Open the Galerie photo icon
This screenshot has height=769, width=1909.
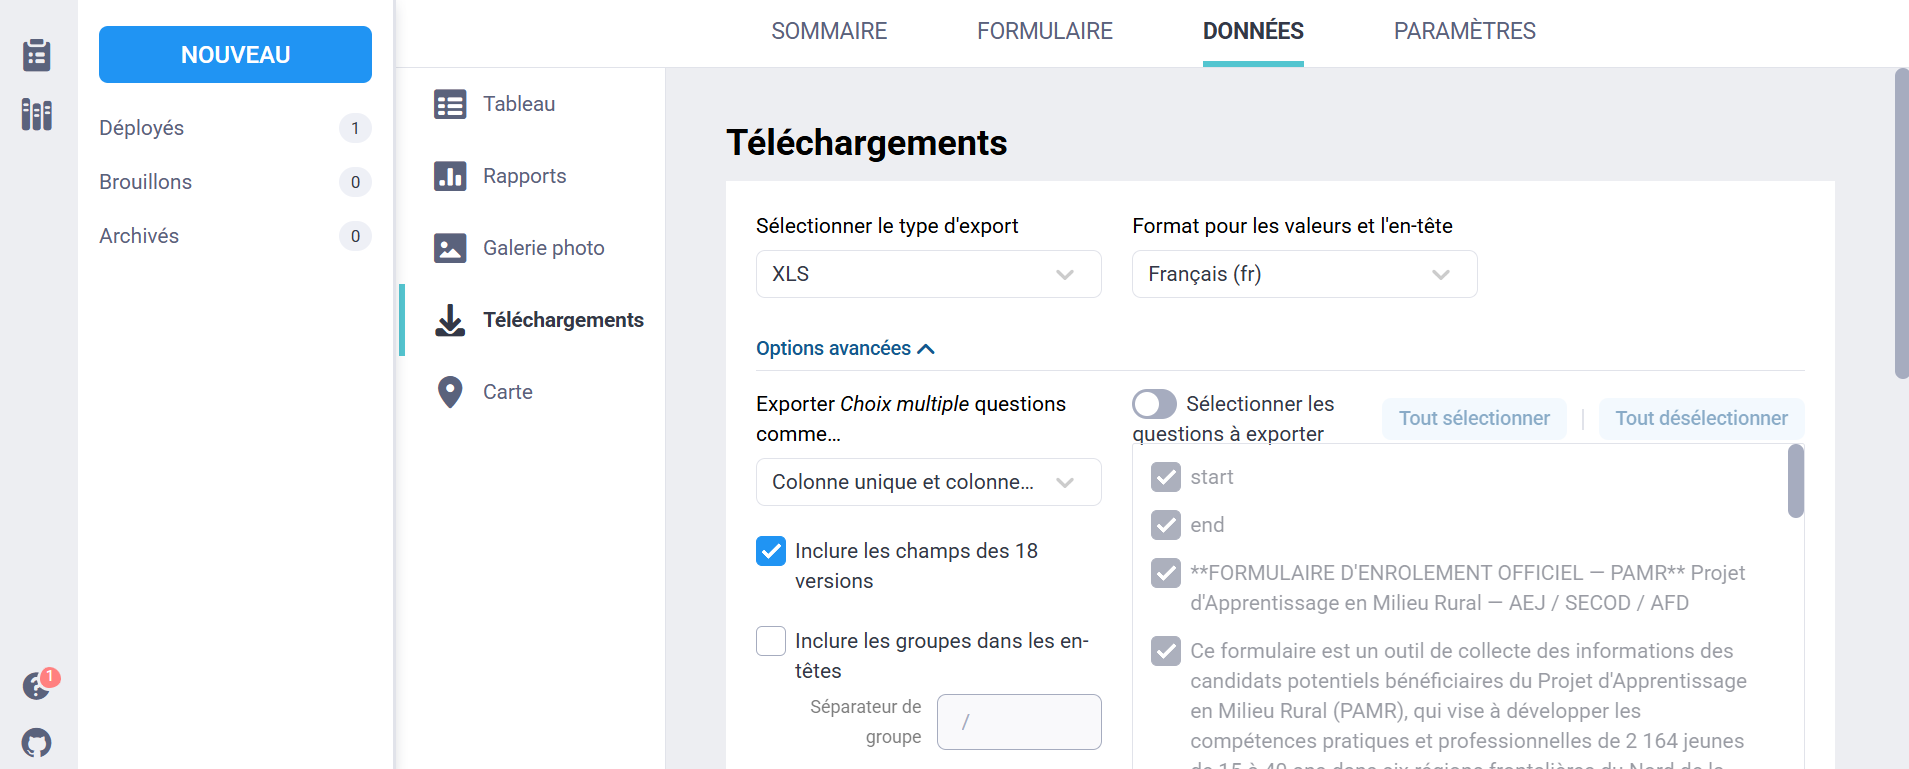450,248
